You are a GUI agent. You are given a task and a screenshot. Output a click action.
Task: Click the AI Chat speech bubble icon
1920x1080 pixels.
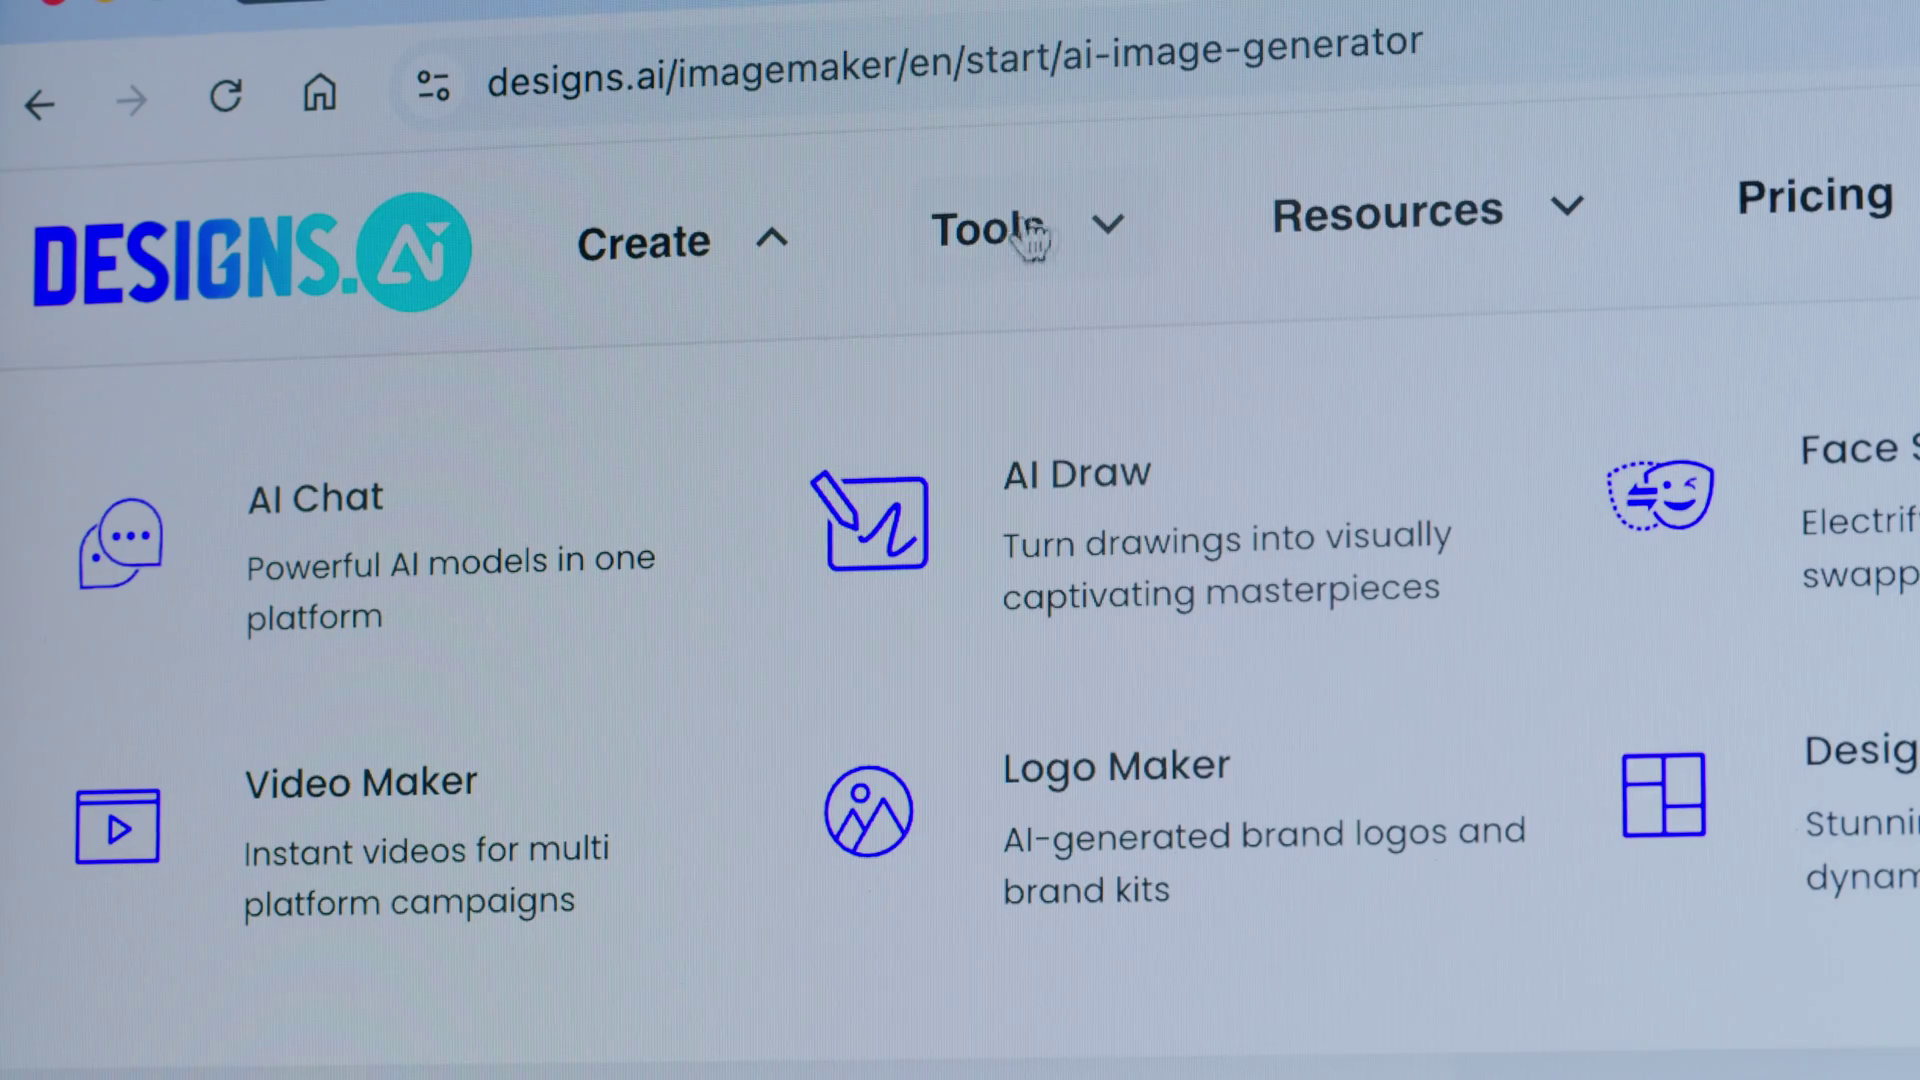[120, 544]
